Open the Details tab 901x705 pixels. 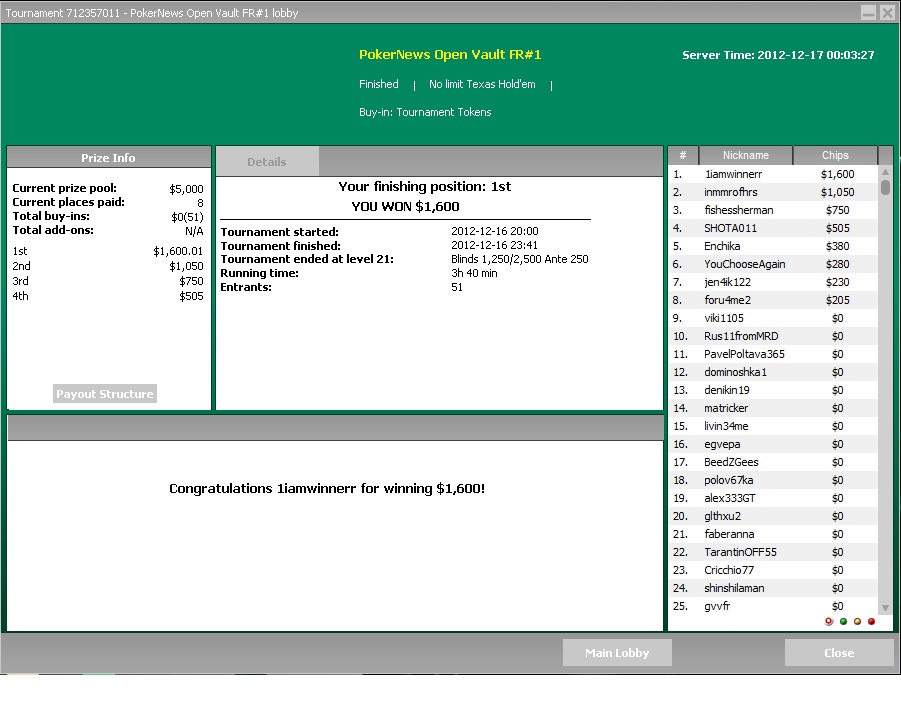[267, 161]
